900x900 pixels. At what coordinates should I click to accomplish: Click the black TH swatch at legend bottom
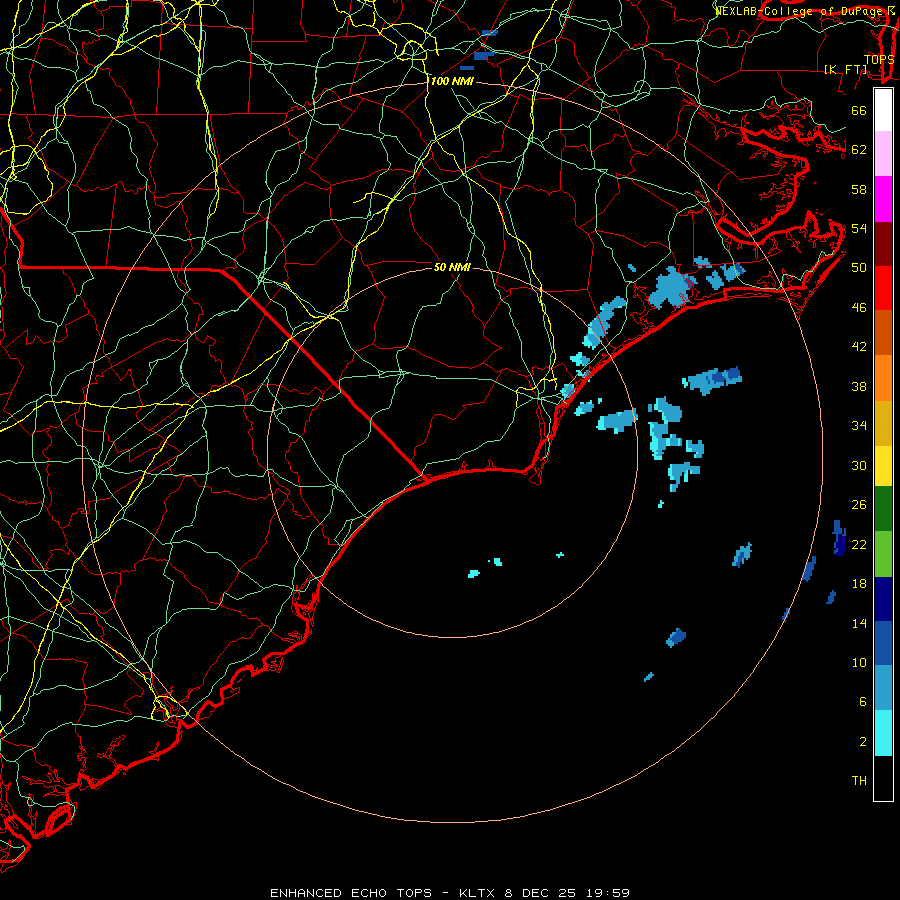pos(883,778)
